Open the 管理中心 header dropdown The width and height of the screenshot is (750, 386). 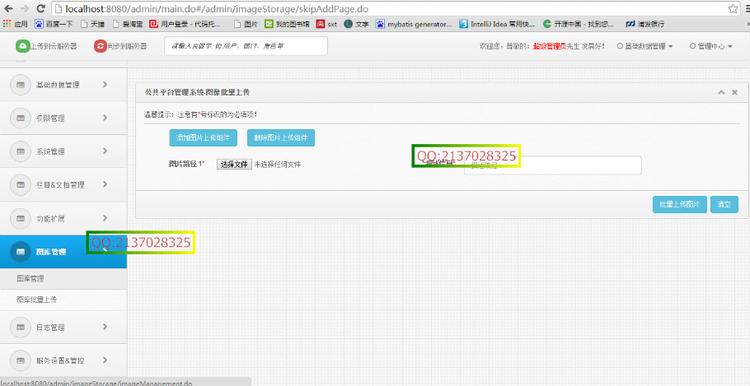pos(711,46)
